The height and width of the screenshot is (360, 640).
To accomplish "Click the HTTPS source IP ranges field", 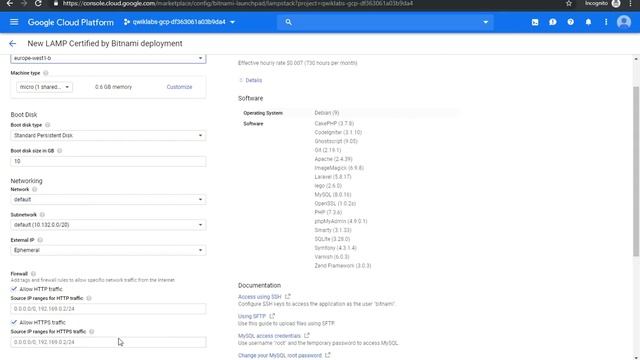I will [x=108, y=342].
